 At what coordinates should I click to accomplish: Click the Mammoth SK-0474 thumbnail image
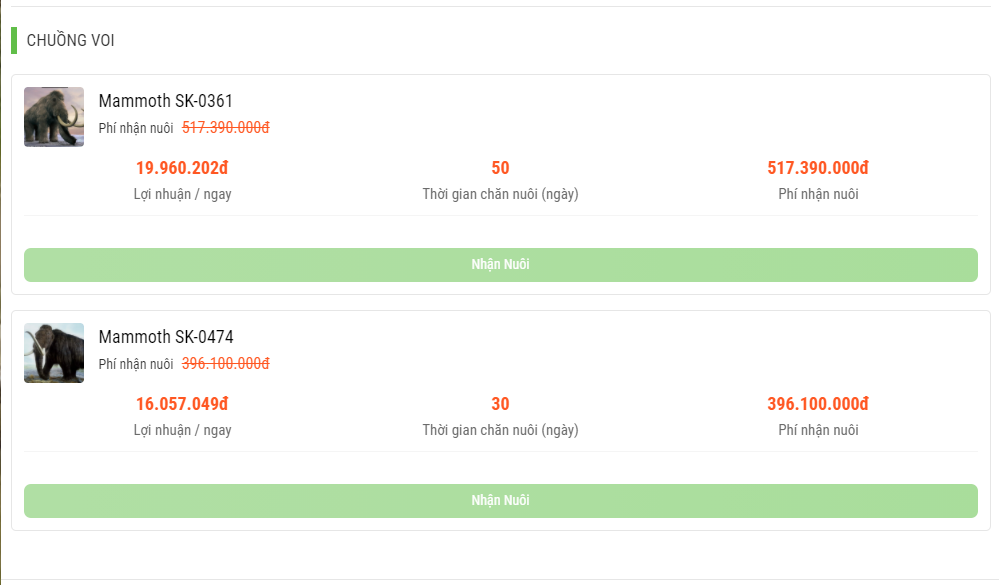(54, 353)
